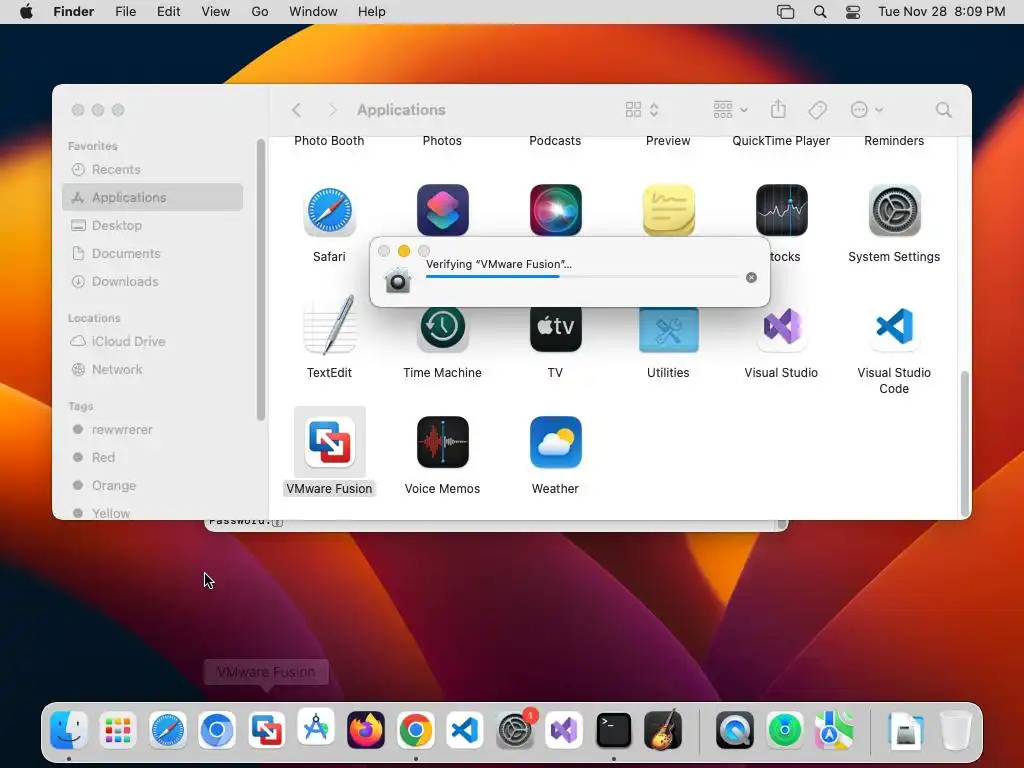Open Google Chrome from the Dock

tap(415, 730)
